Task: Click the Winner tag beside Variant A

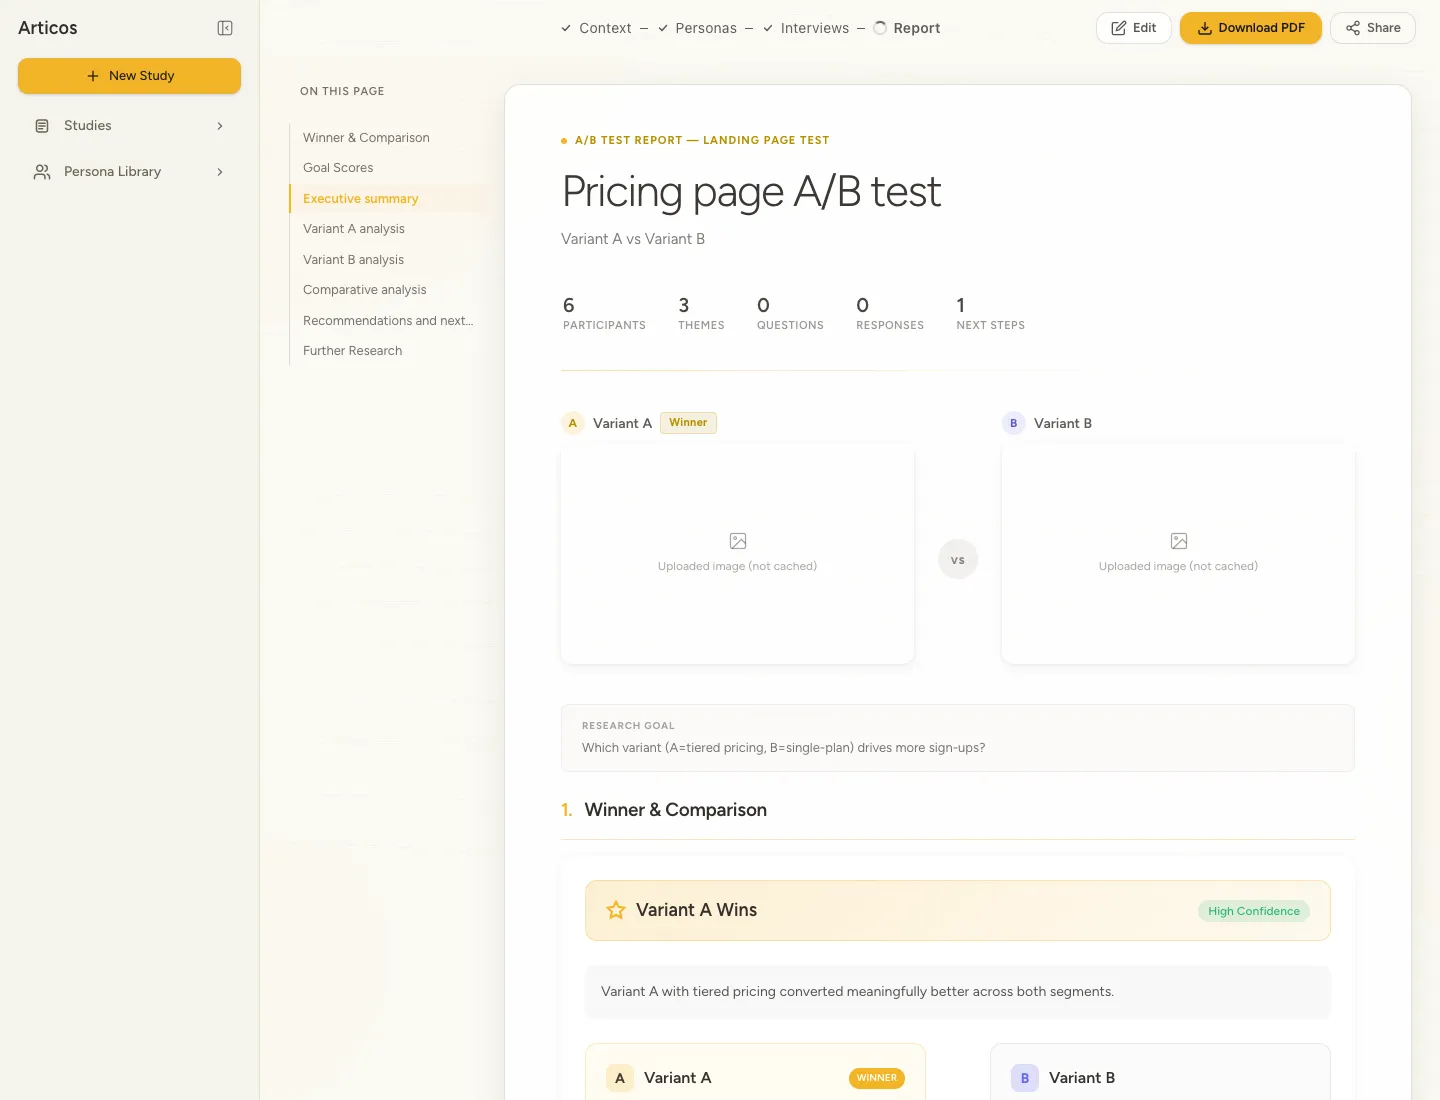Action: coord(688,423)
